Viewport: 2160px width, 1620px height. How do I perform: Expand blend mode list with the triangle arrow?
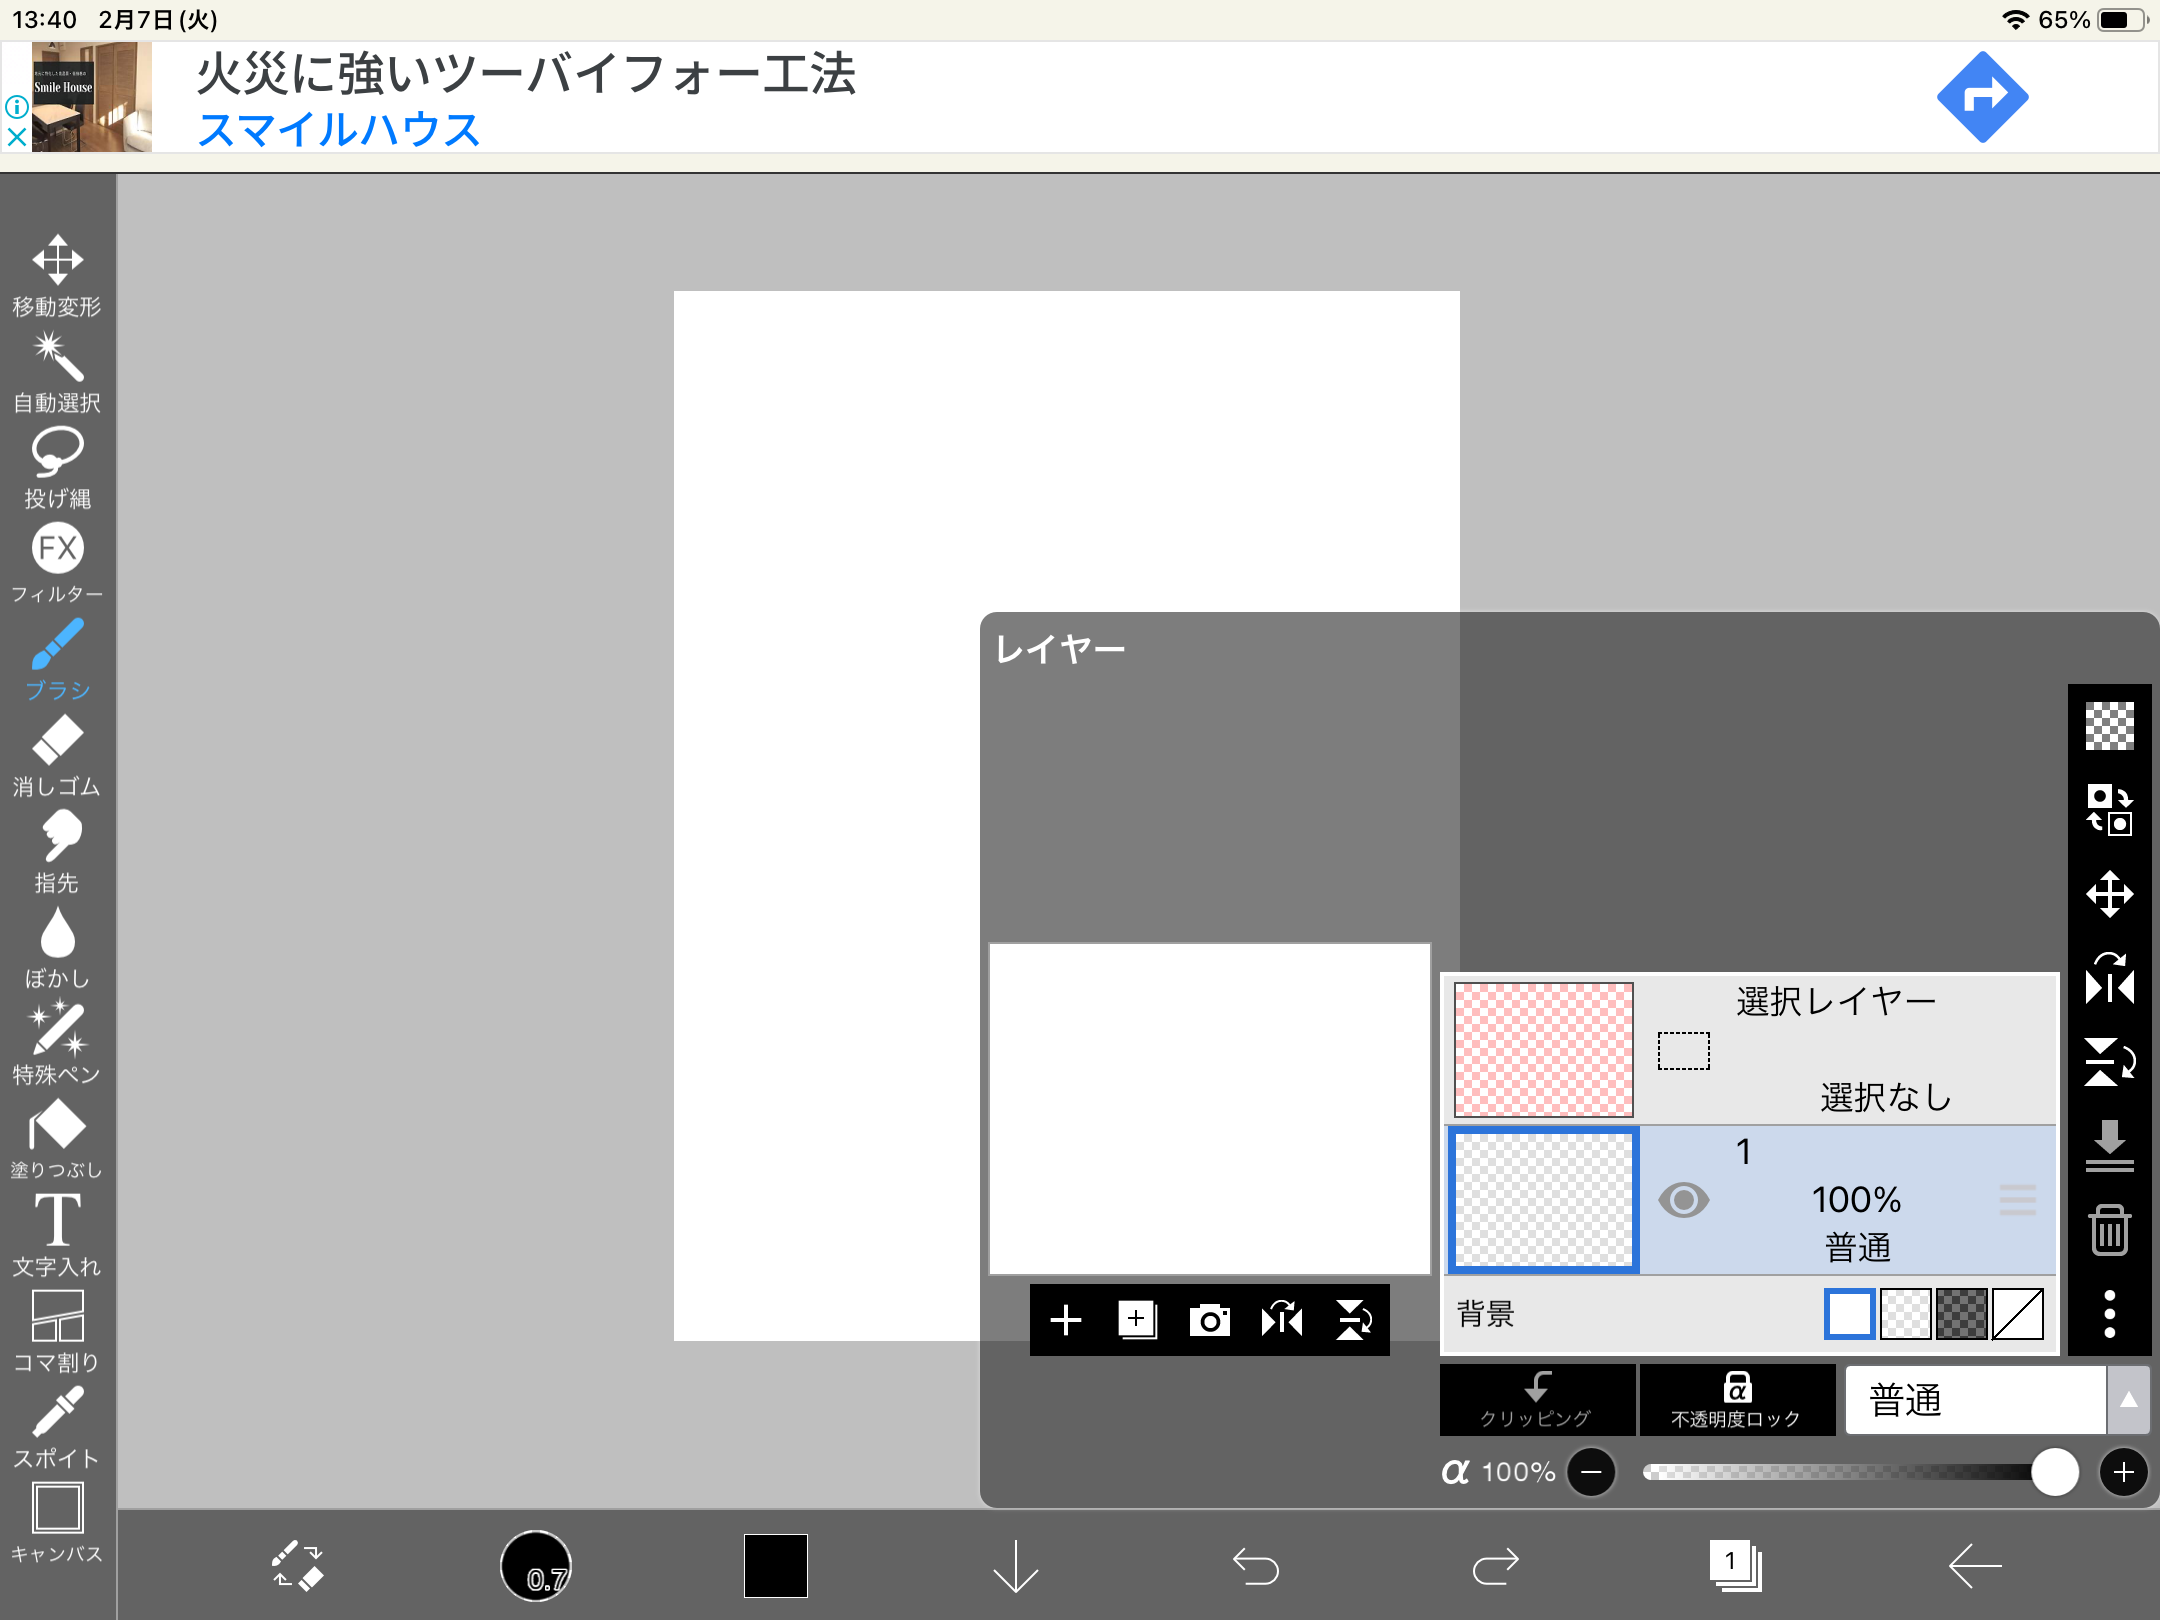coord(2128,1399)
